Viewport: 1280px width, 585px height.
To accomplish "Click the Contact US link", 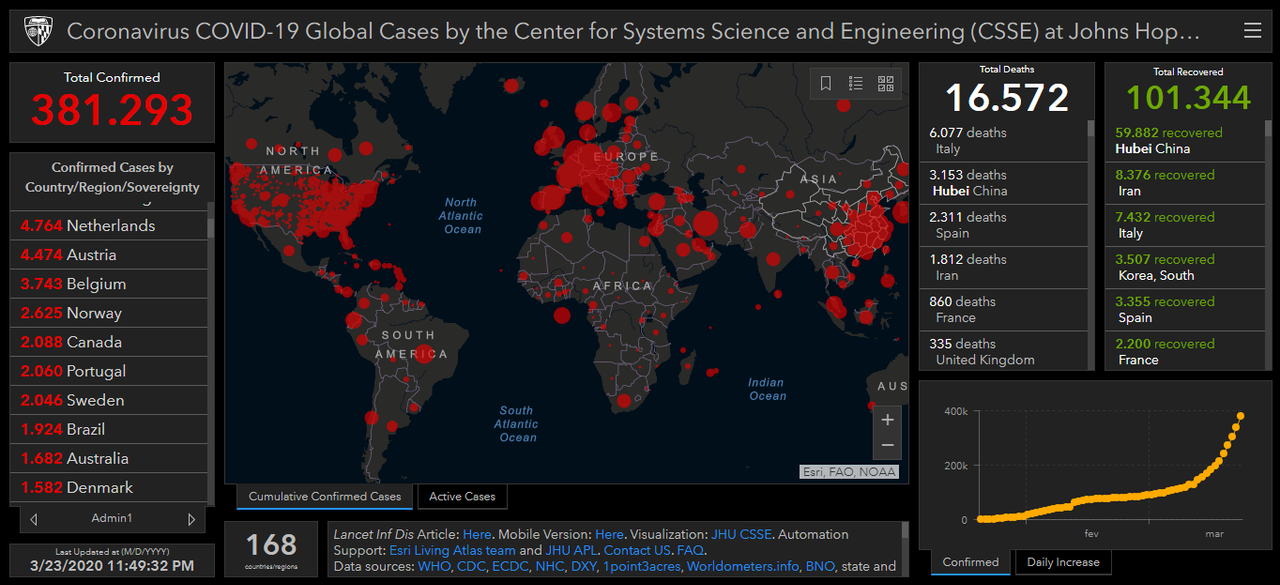I will point(637,550).
